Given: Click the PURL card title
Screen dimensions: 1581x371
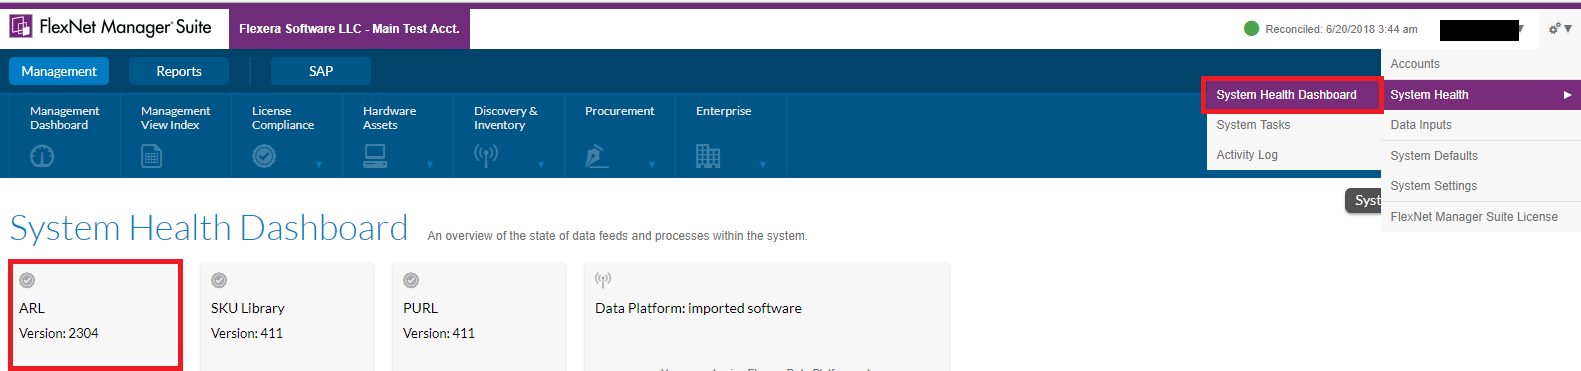Looking at the screenshot, I should point(421,308).
